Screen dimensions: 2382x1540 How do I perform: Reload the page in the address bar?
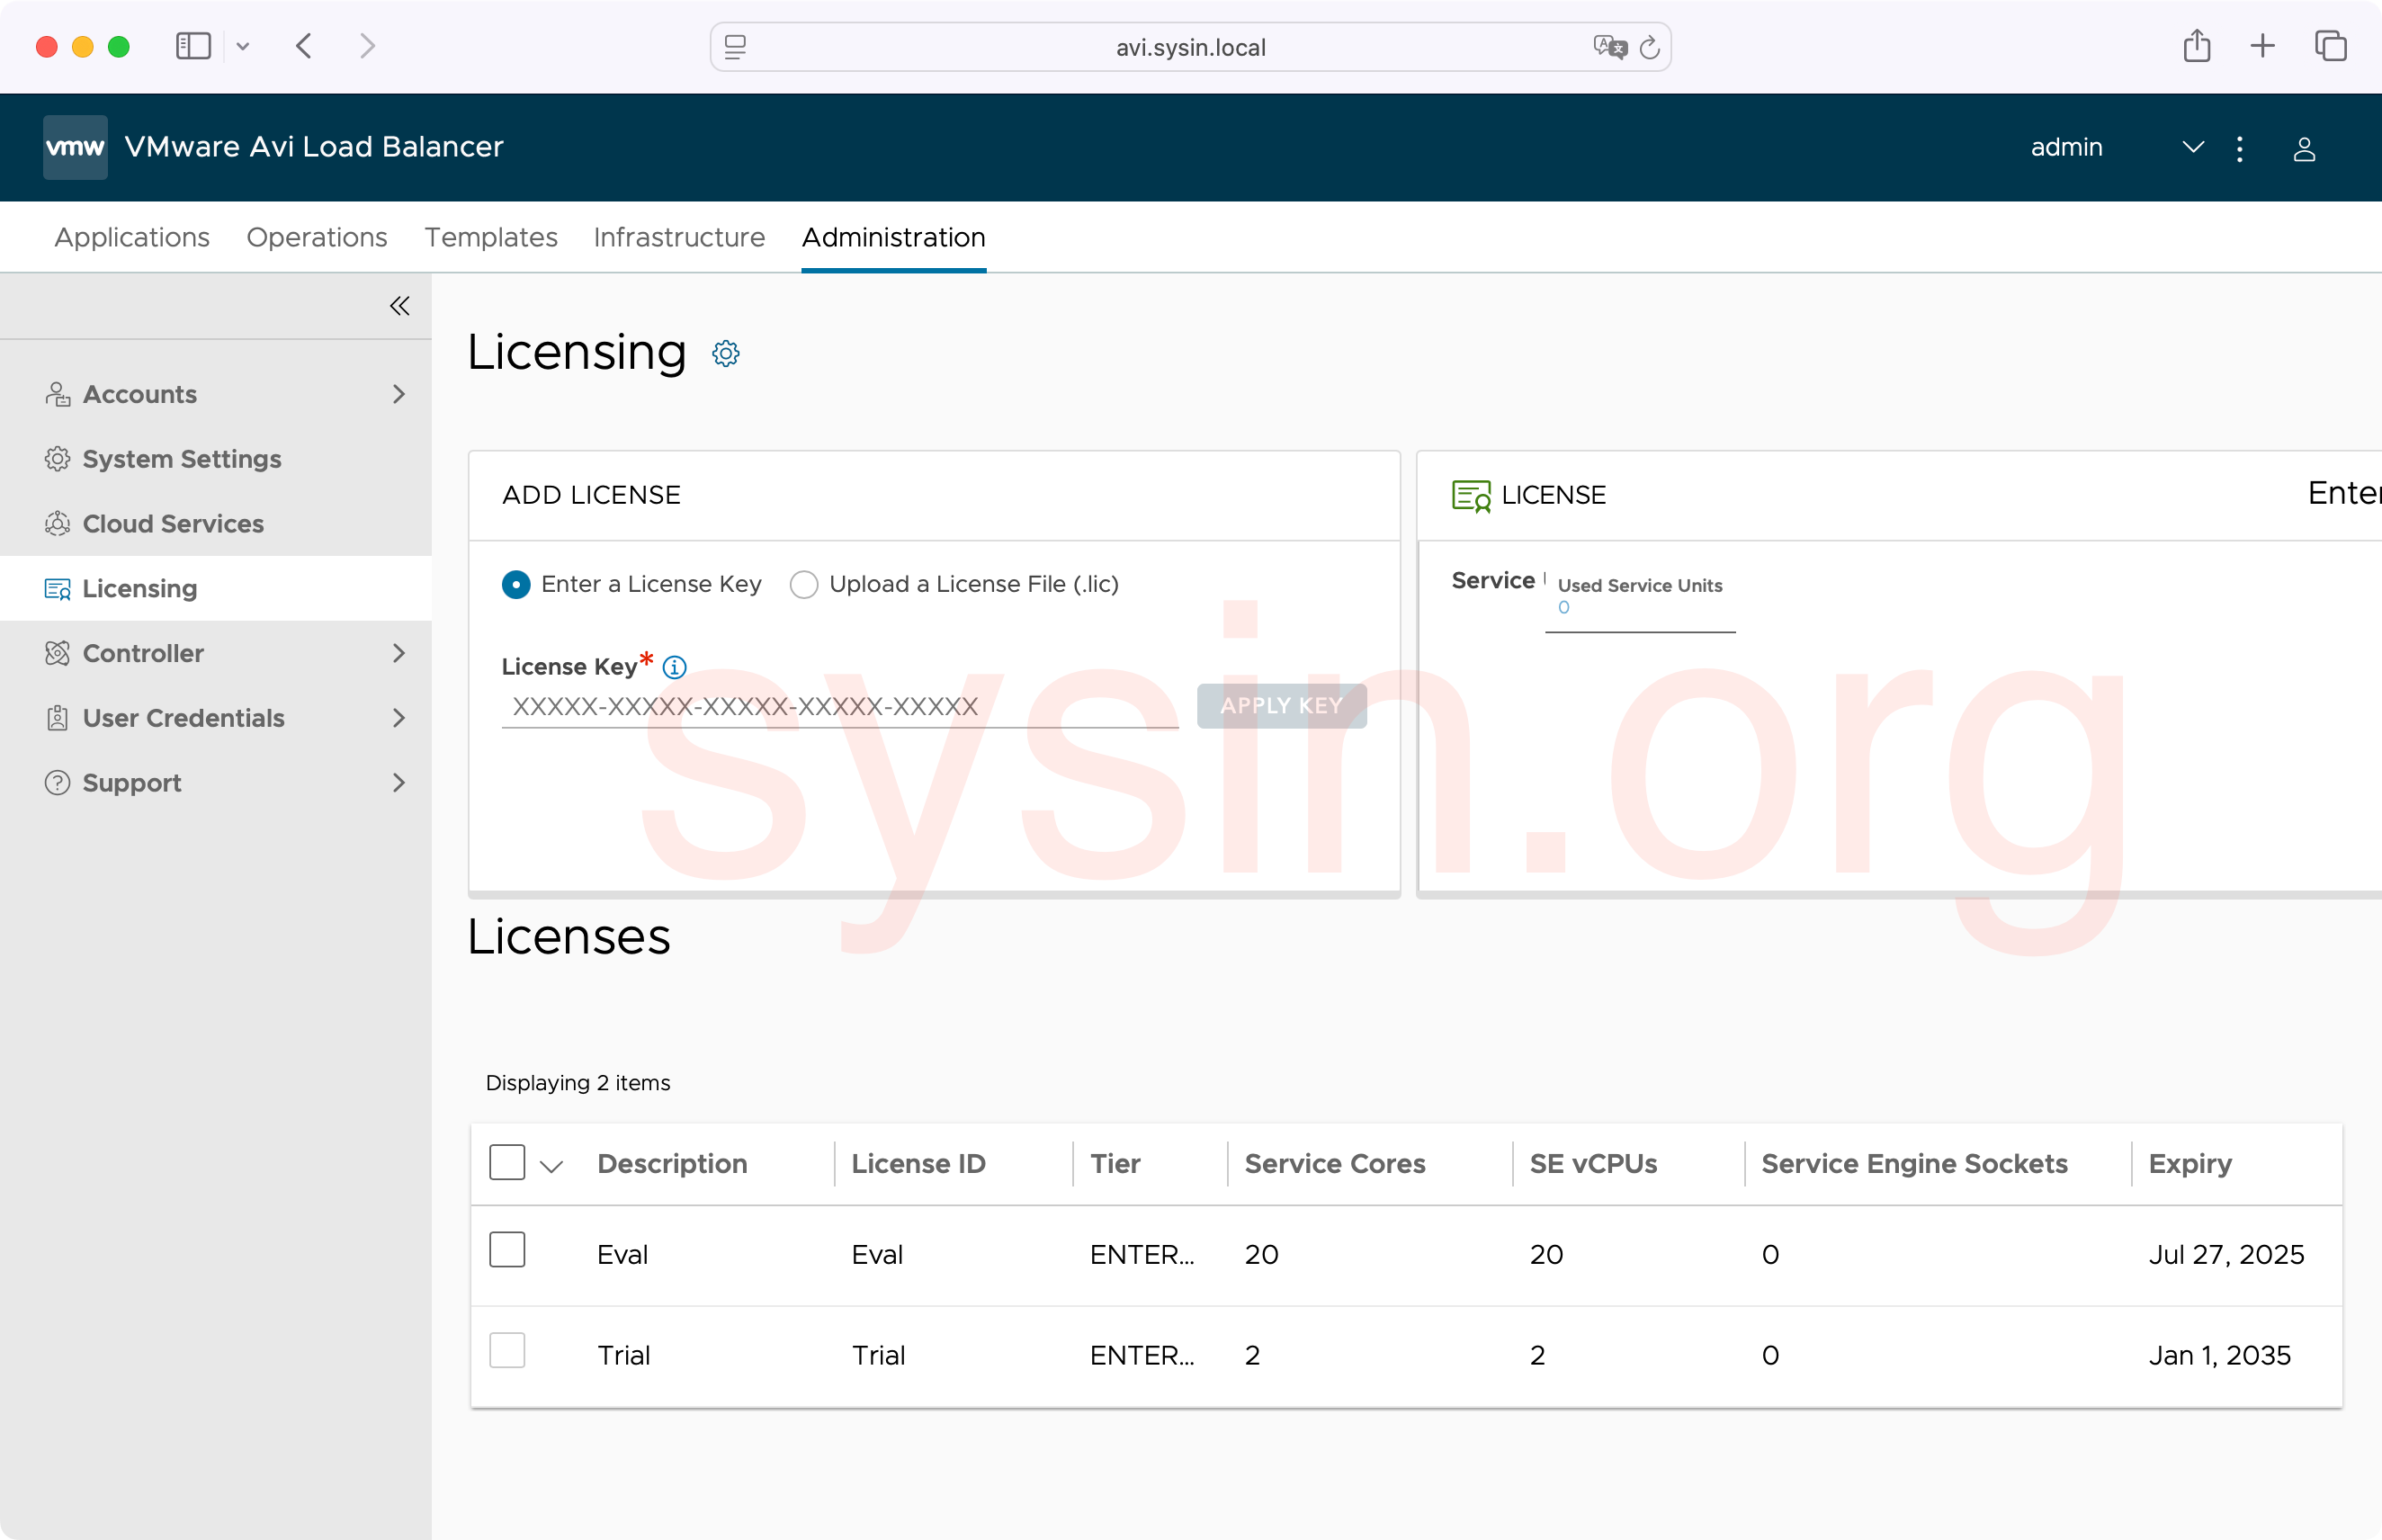1649,47
